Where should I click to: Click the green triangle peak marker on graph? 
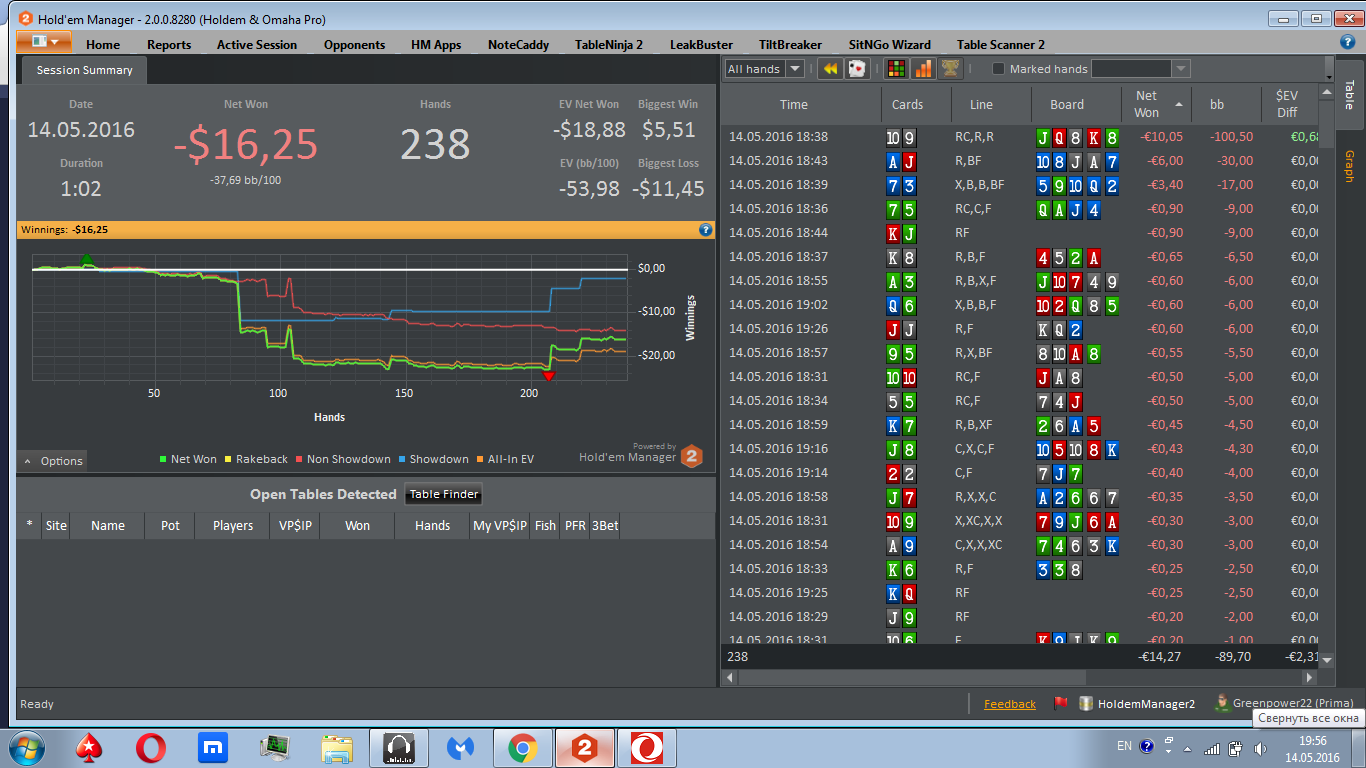(x=87, y=260)
